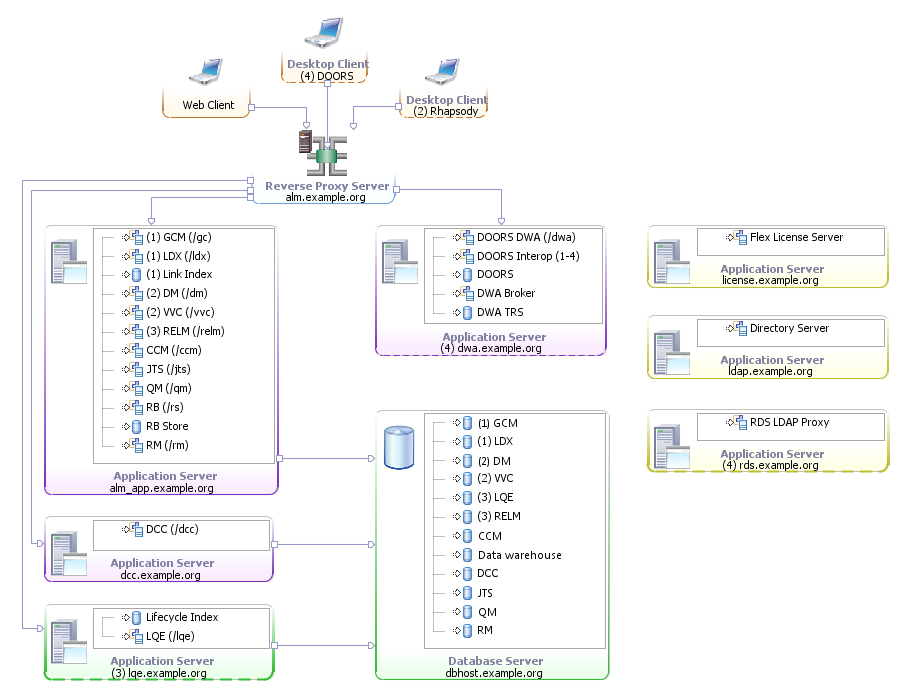Image resolution: width=900 pixels, height=691 pixels.
Task: Click the rds.example.org server icon
Action: click(672, 447)
